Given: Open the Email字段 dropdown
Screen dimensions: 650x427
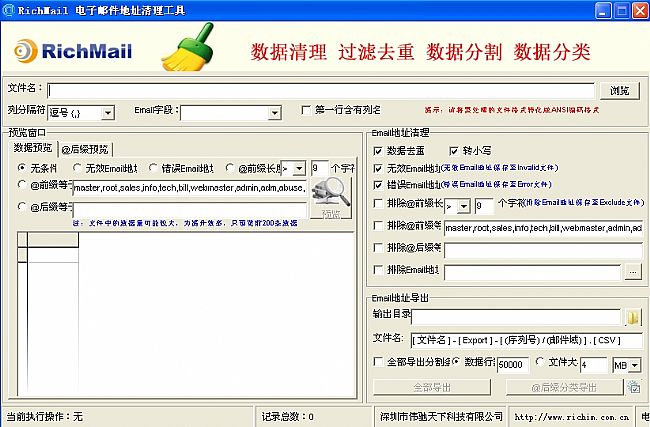Looking at the screenshot, I should point(274,113).
